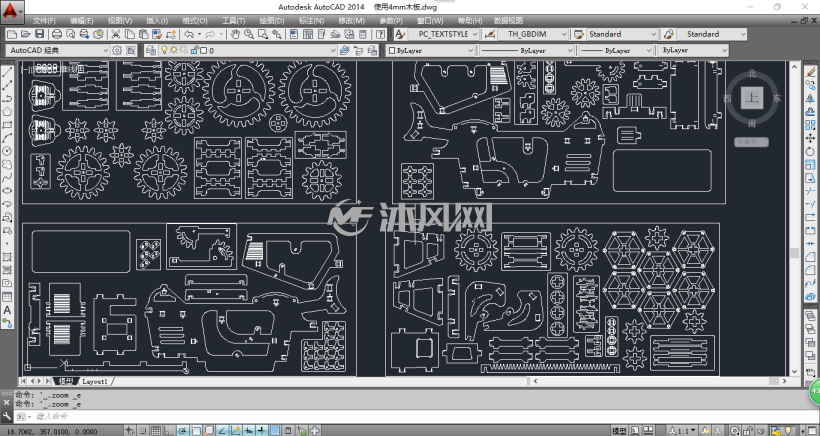Screen dimensions: 820x436
Task: Click the horizontal scrollbar below the drawing
Action: [x=659, y=381]
